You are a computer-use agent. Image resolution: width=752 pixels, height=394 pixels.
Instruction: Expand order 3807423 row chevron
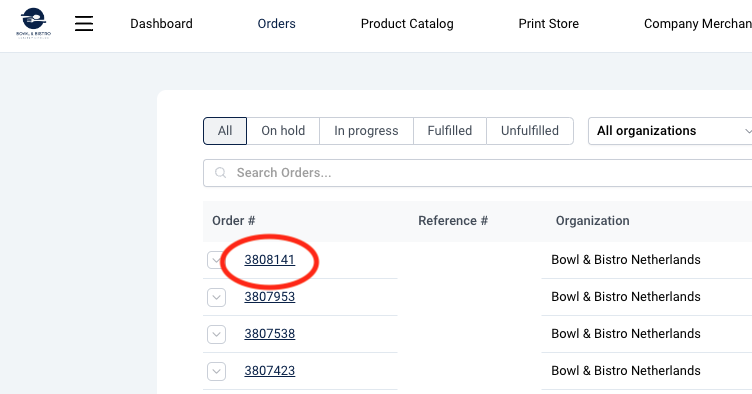click(x=216, y=371)
